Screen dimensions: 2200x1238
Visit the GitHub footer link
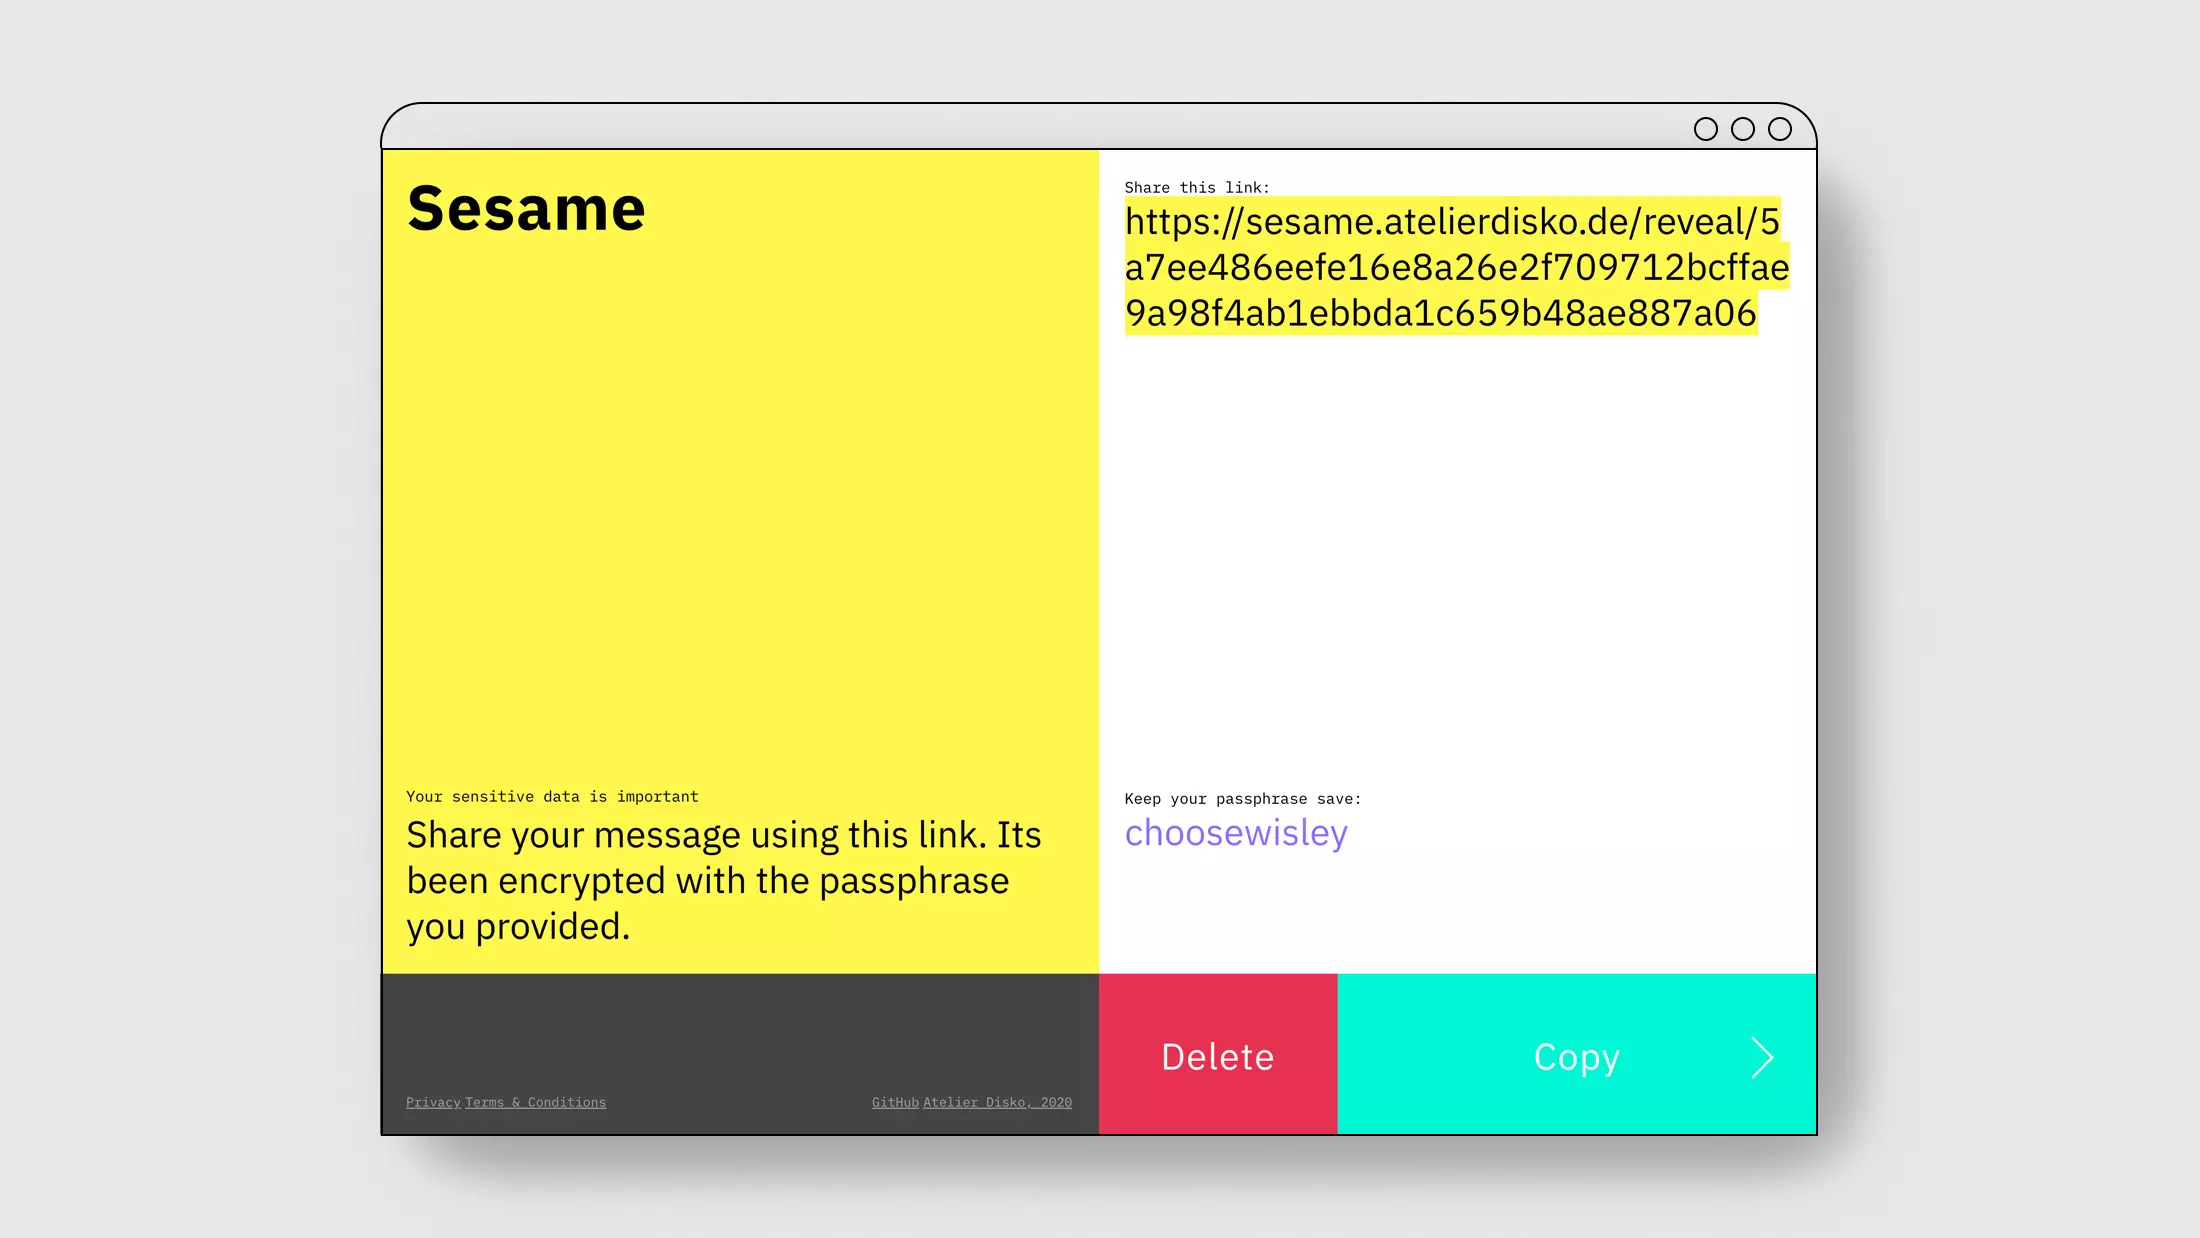click(x=895, y=1102)
